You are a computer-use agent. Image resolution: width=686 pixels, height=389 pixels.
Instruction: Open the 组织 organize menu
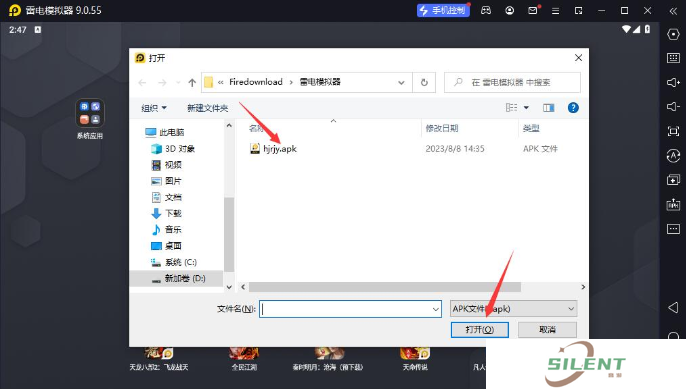click(x=154, y=108)
